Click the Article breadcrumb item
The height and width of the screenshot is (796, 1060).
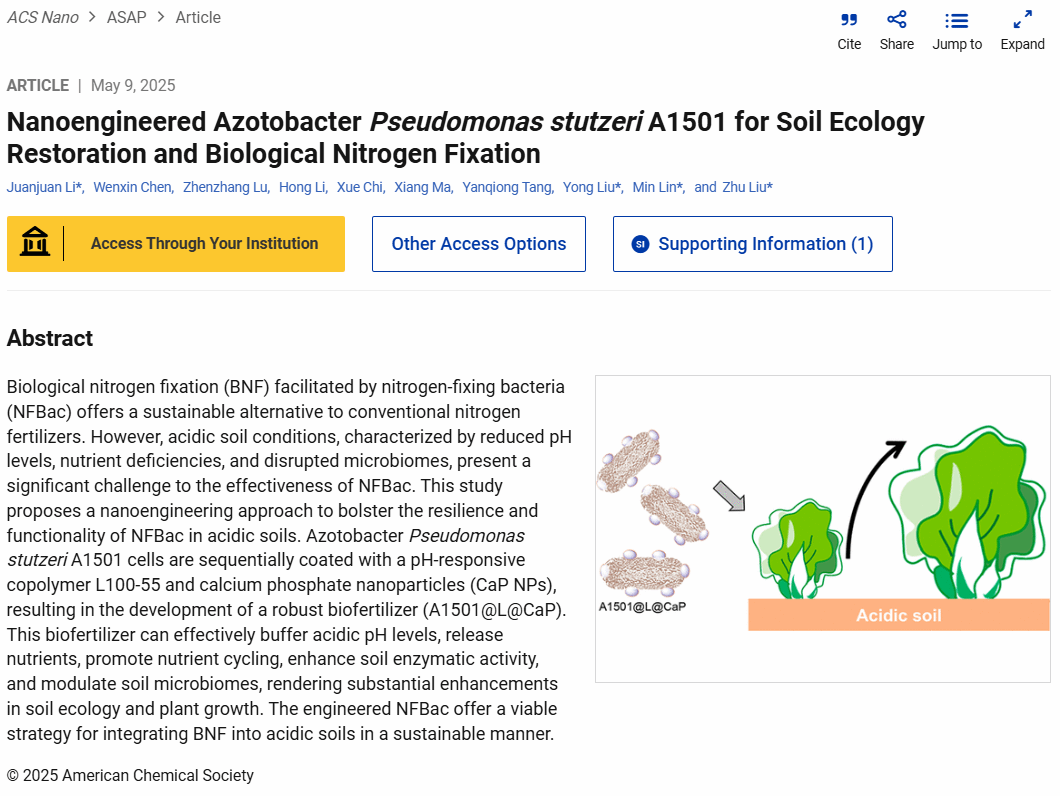198,17
